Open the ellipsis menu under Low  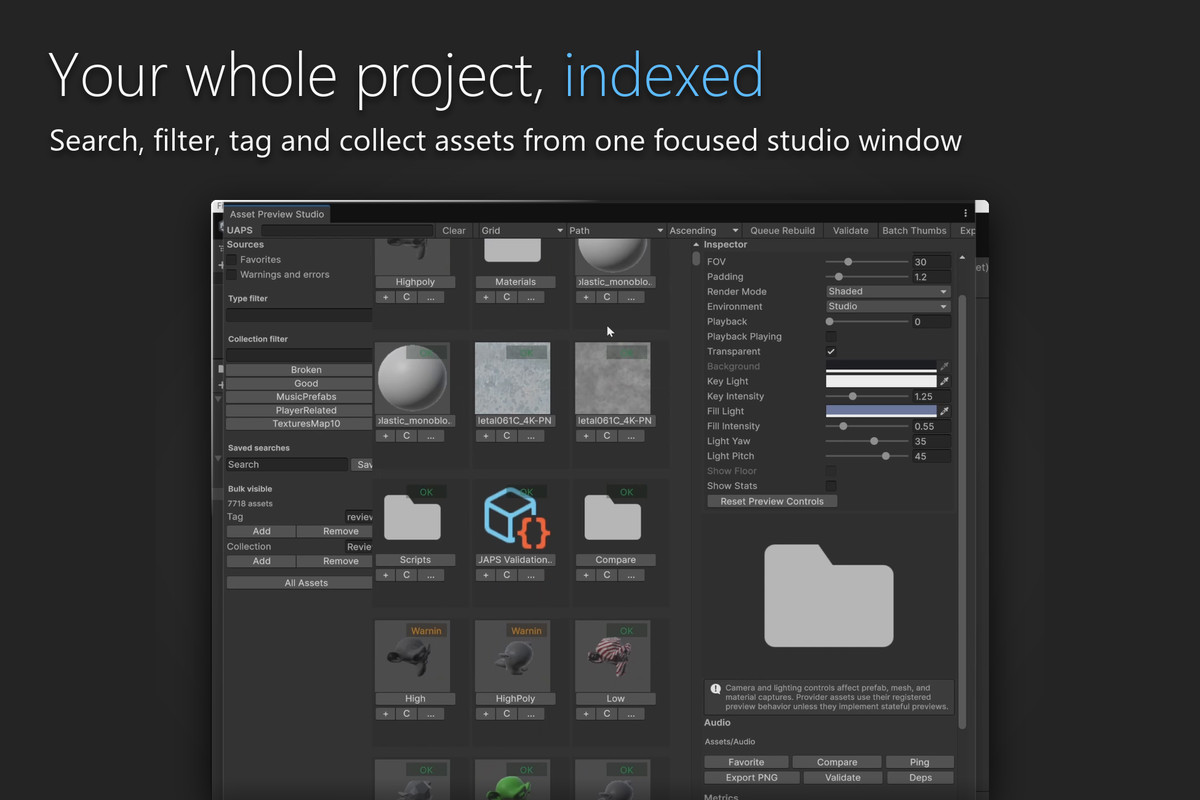click(631, 714)
